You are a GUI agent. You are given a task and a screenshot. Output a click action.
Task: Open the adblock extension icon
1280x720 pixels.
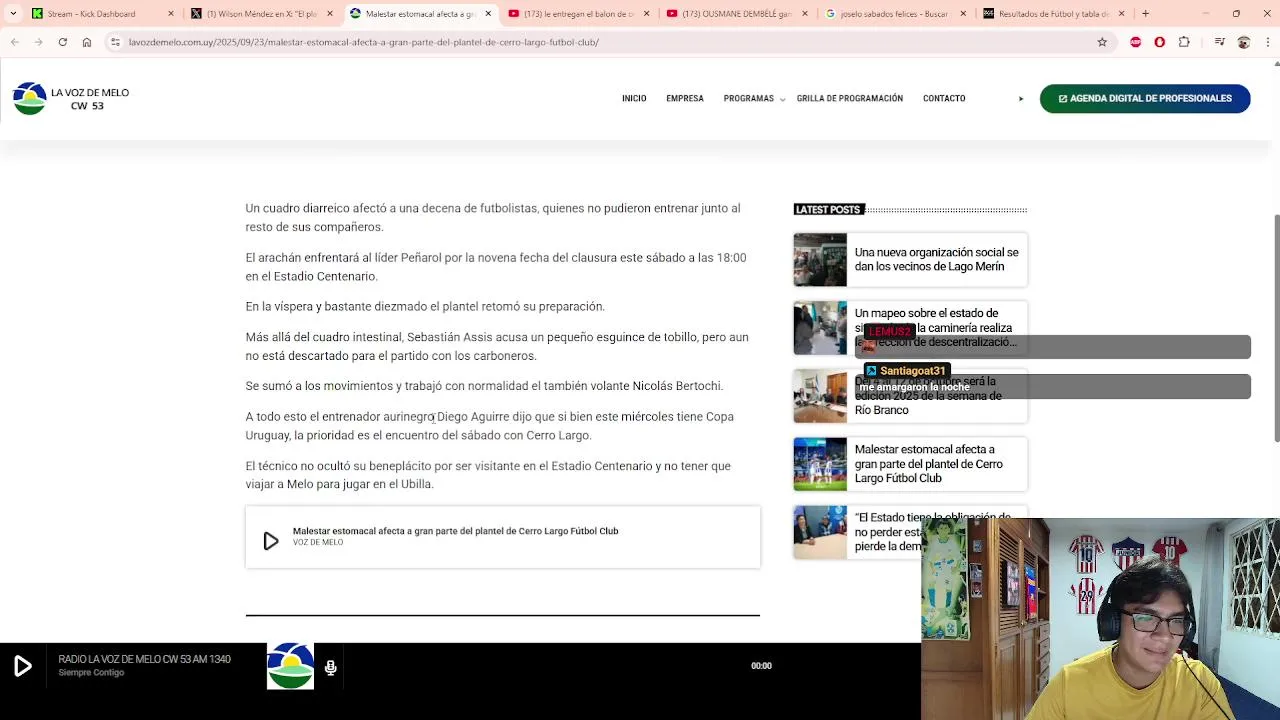tap(1135, 42)
